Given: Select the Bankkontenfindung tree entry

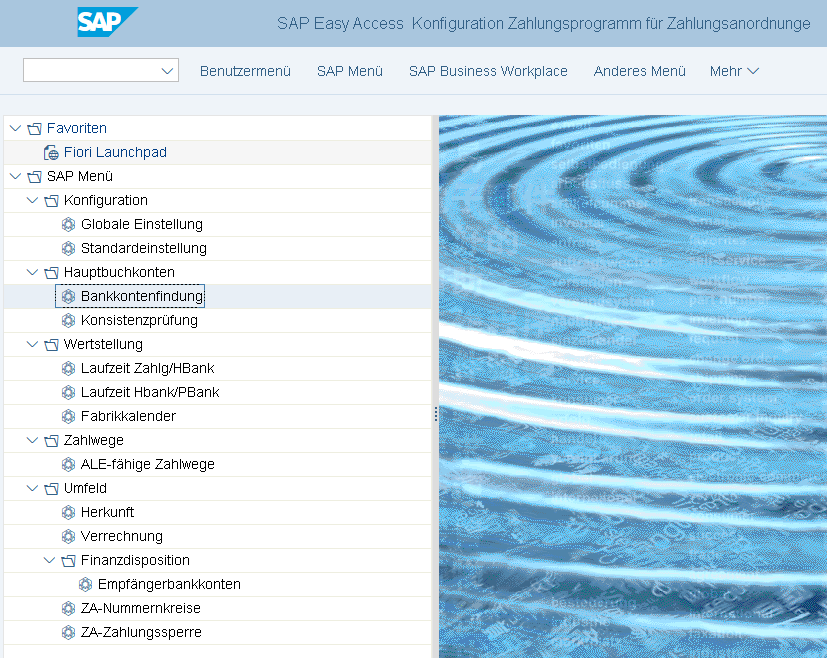Looking at the screenshot, I should coord(142,297).
